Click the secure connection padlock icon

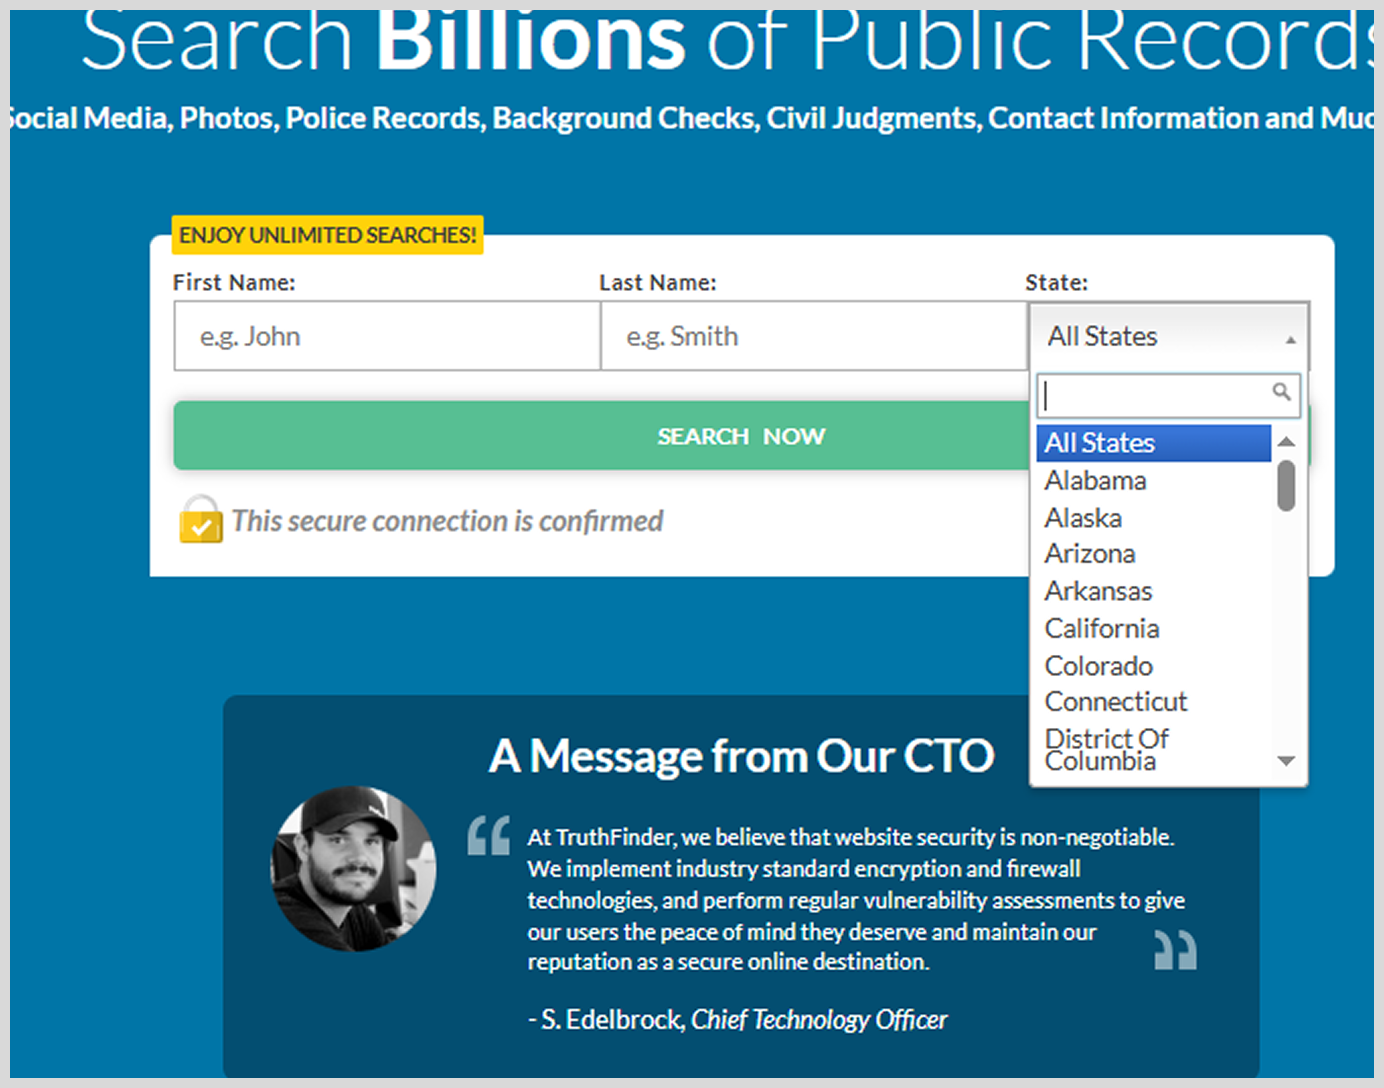point(201,519)
